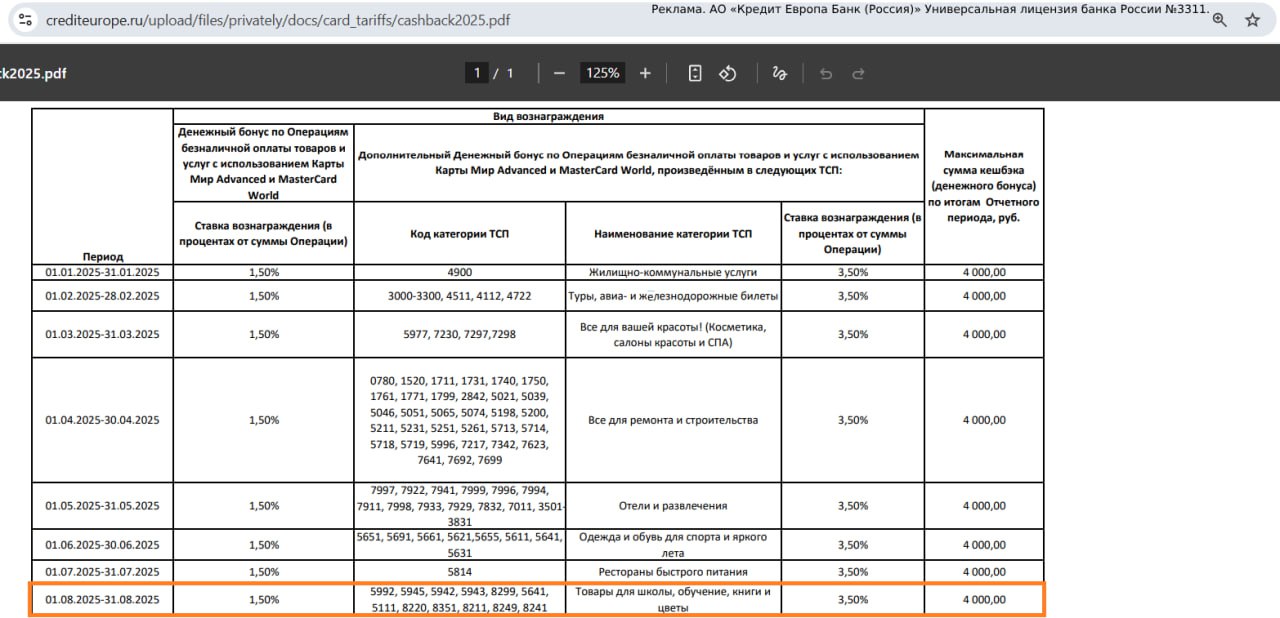Screen dimensions: 1280x618
Task: Click the crediteurope.ru address bar URL
Action: [x=278, y=20]
